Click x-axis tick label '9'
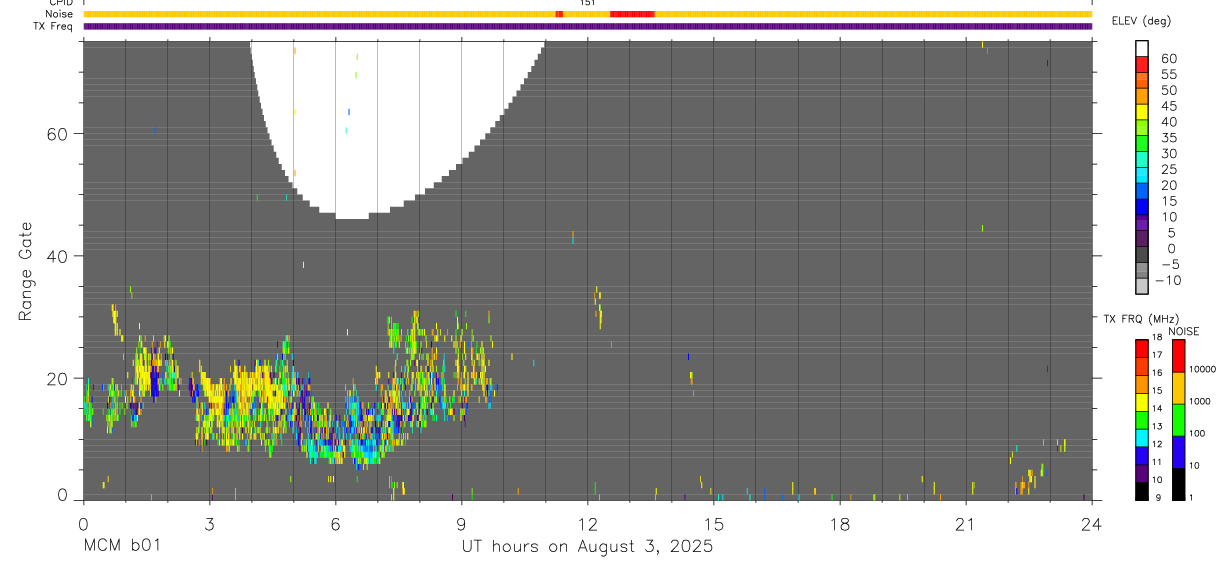The width and height of the screenshot is (1228, 567). click(x=461, y=524)
